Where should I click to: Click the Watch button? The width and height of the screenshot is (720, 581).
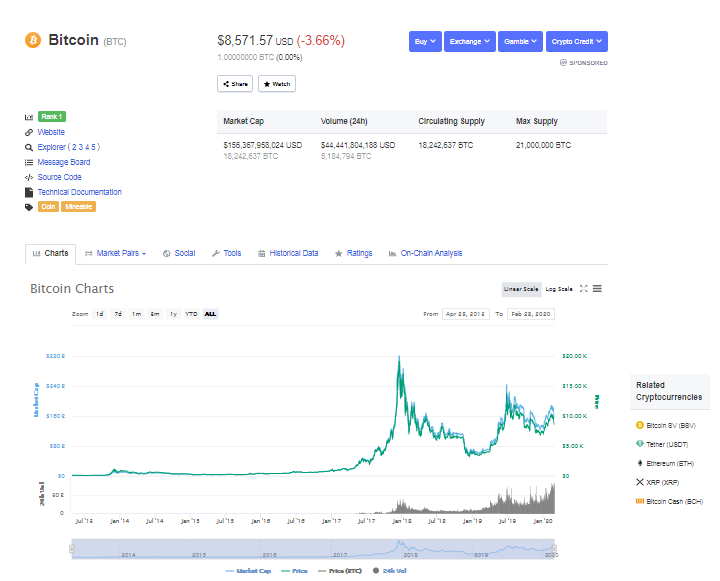pyautogui.click(x=277, y=84)
